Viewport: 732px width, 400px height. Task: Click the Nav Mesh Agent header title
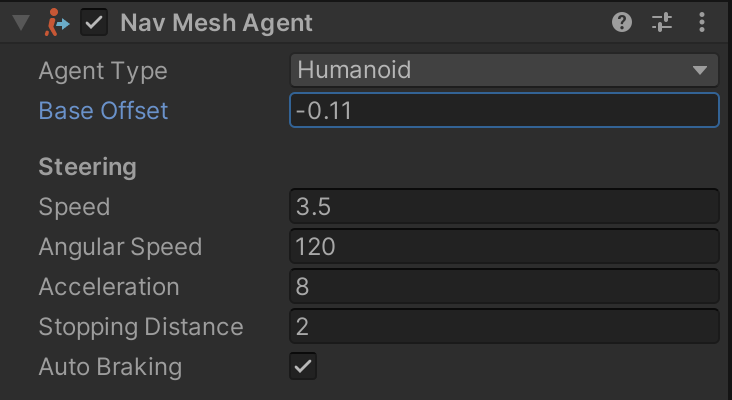point(216,23)
